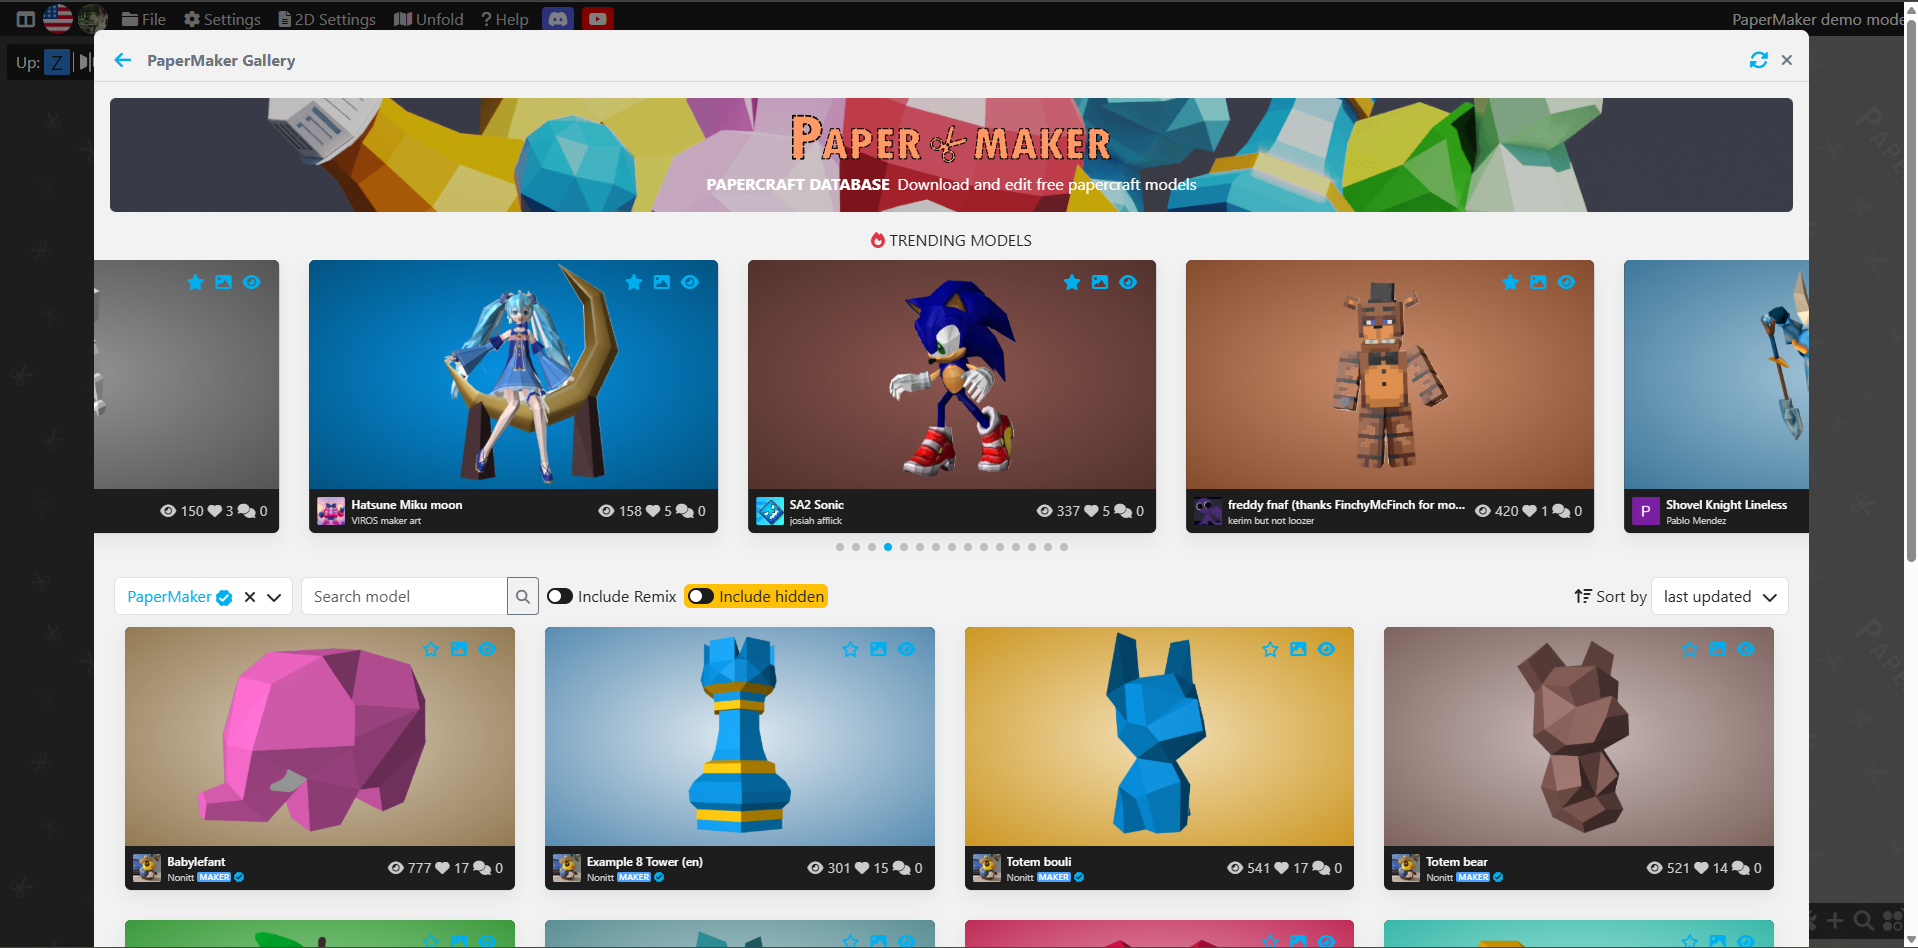Click the image icon on freddy fnaf card

[x=1538, y=282]
